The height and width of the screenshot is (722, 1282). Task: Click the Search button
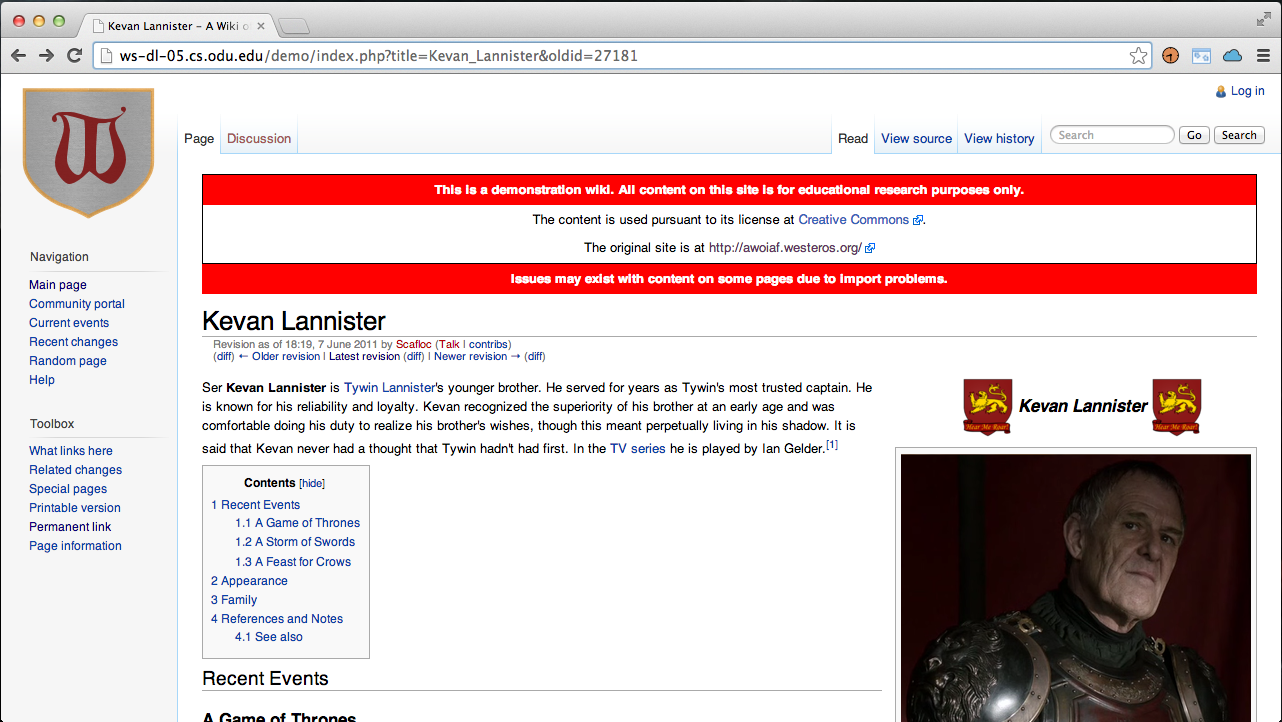pyautogui.click(x=1239, y=135)
